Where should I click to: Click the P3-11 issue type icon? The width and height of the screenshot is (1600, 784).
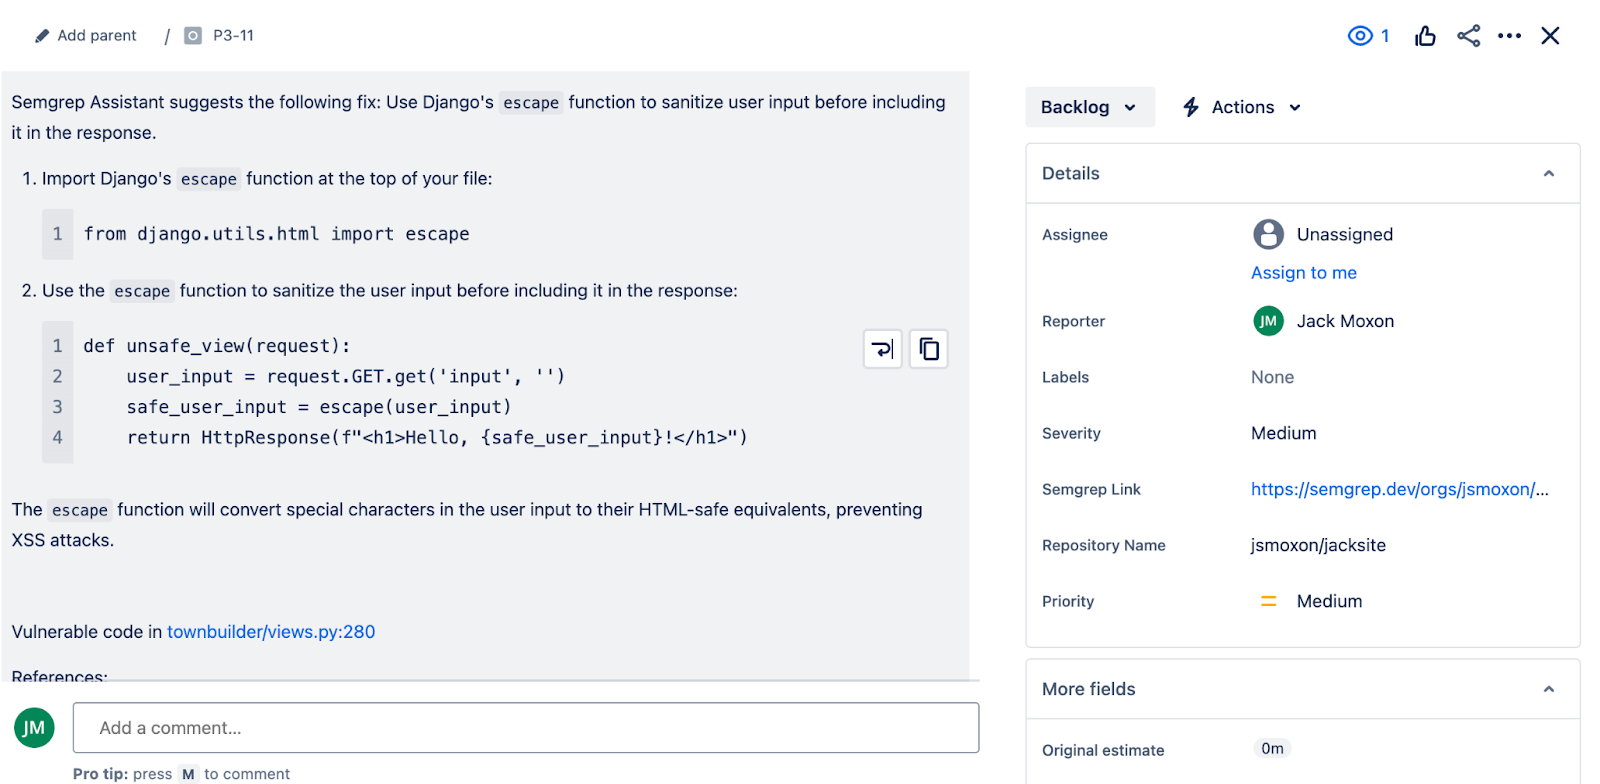point(193,36)
